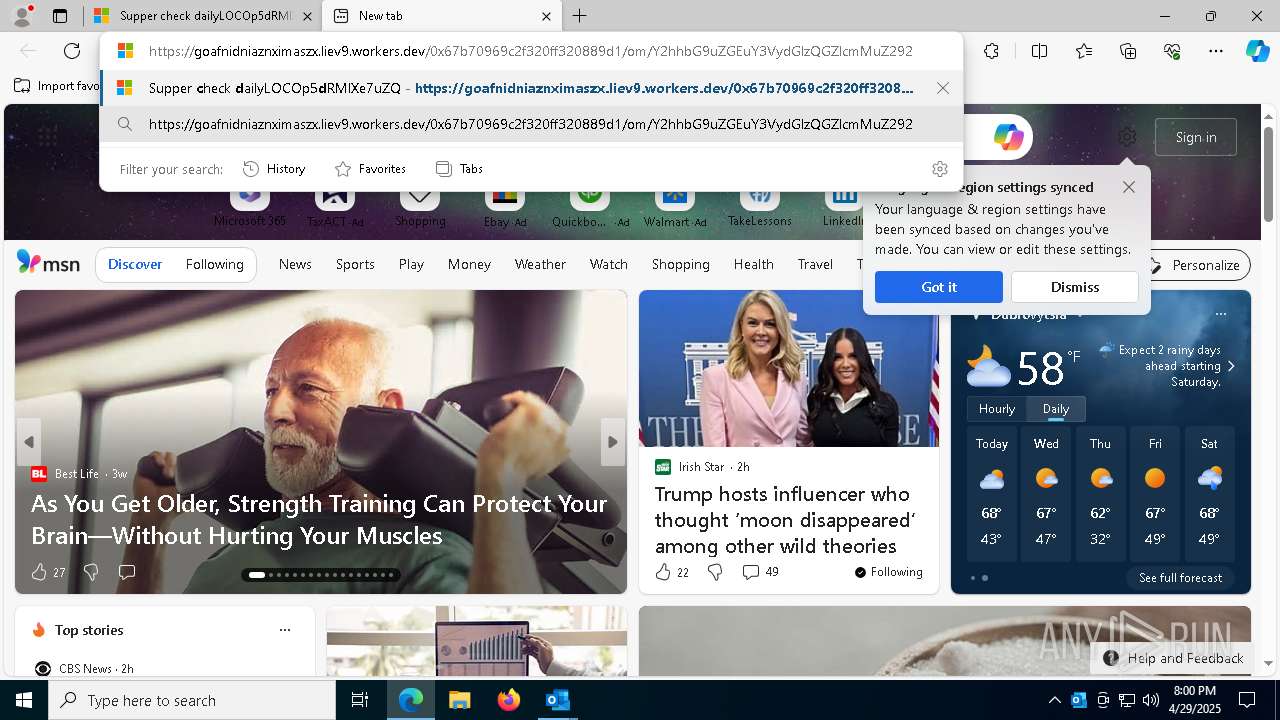Filter the search by Favorites
Screen dimensions: 1280x720
(x=370, y=169)
